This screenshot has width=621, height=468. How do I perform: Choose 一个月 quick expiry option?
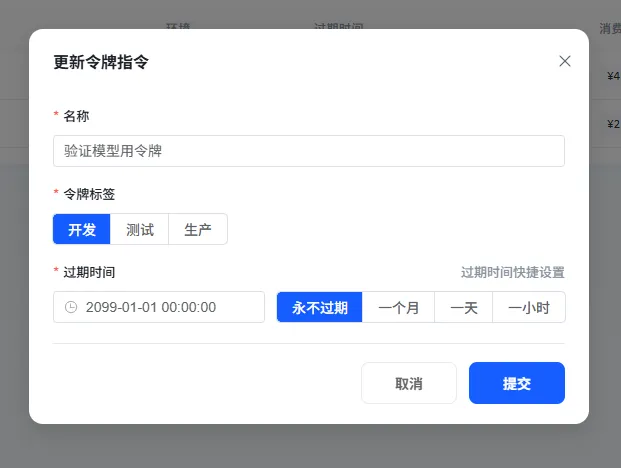click(398, 307)
